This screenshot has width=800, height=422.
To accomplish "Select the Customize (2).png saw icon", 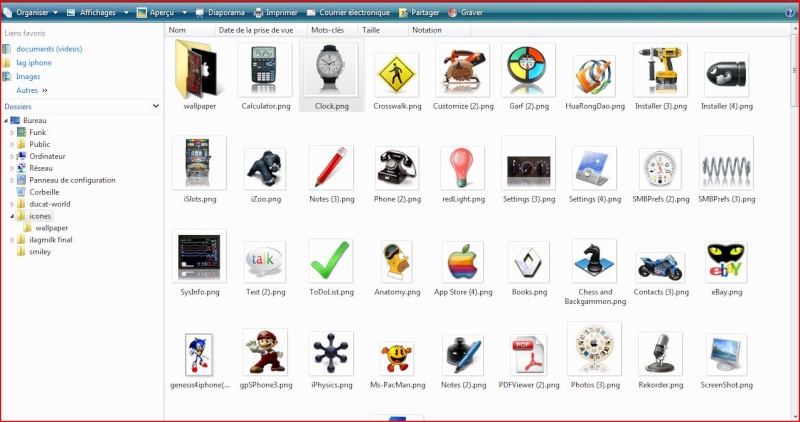I will tap(463, 70).
